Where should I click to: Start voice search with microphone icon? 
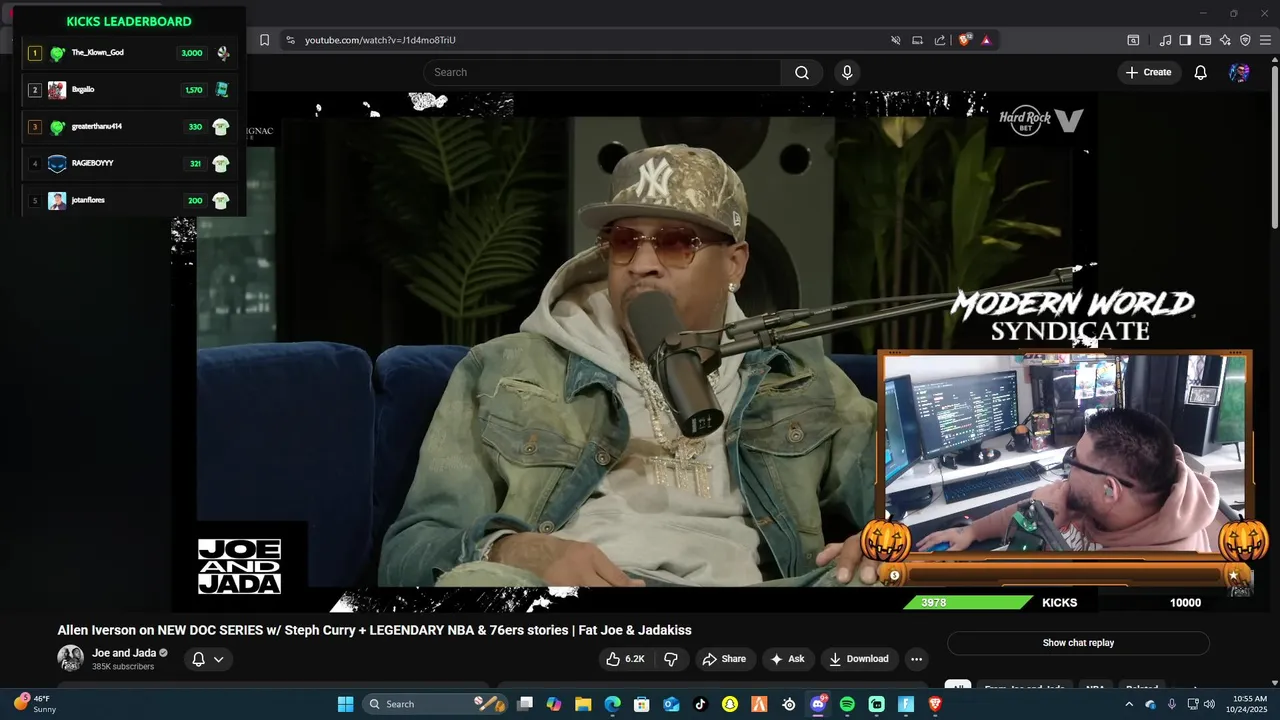click(847, 72)
